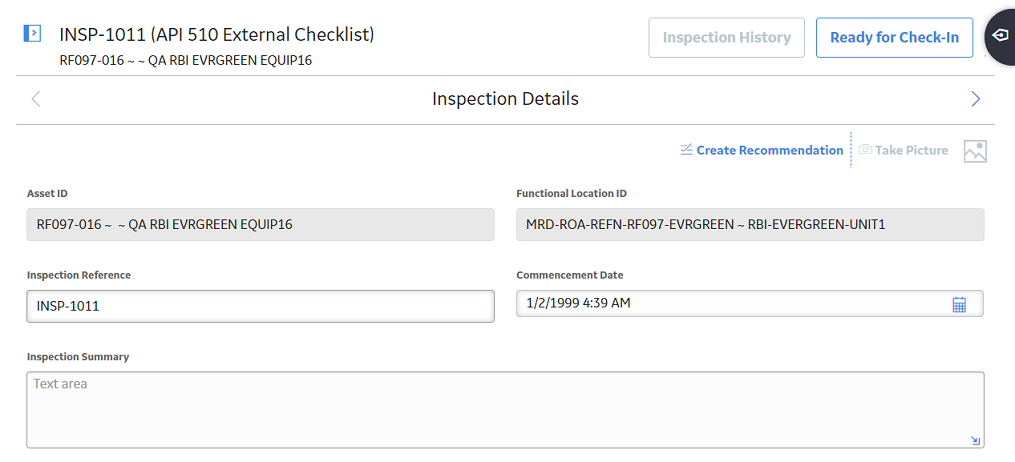Open Inspection History
The image size is (1015, 462).
pos(726,38)
